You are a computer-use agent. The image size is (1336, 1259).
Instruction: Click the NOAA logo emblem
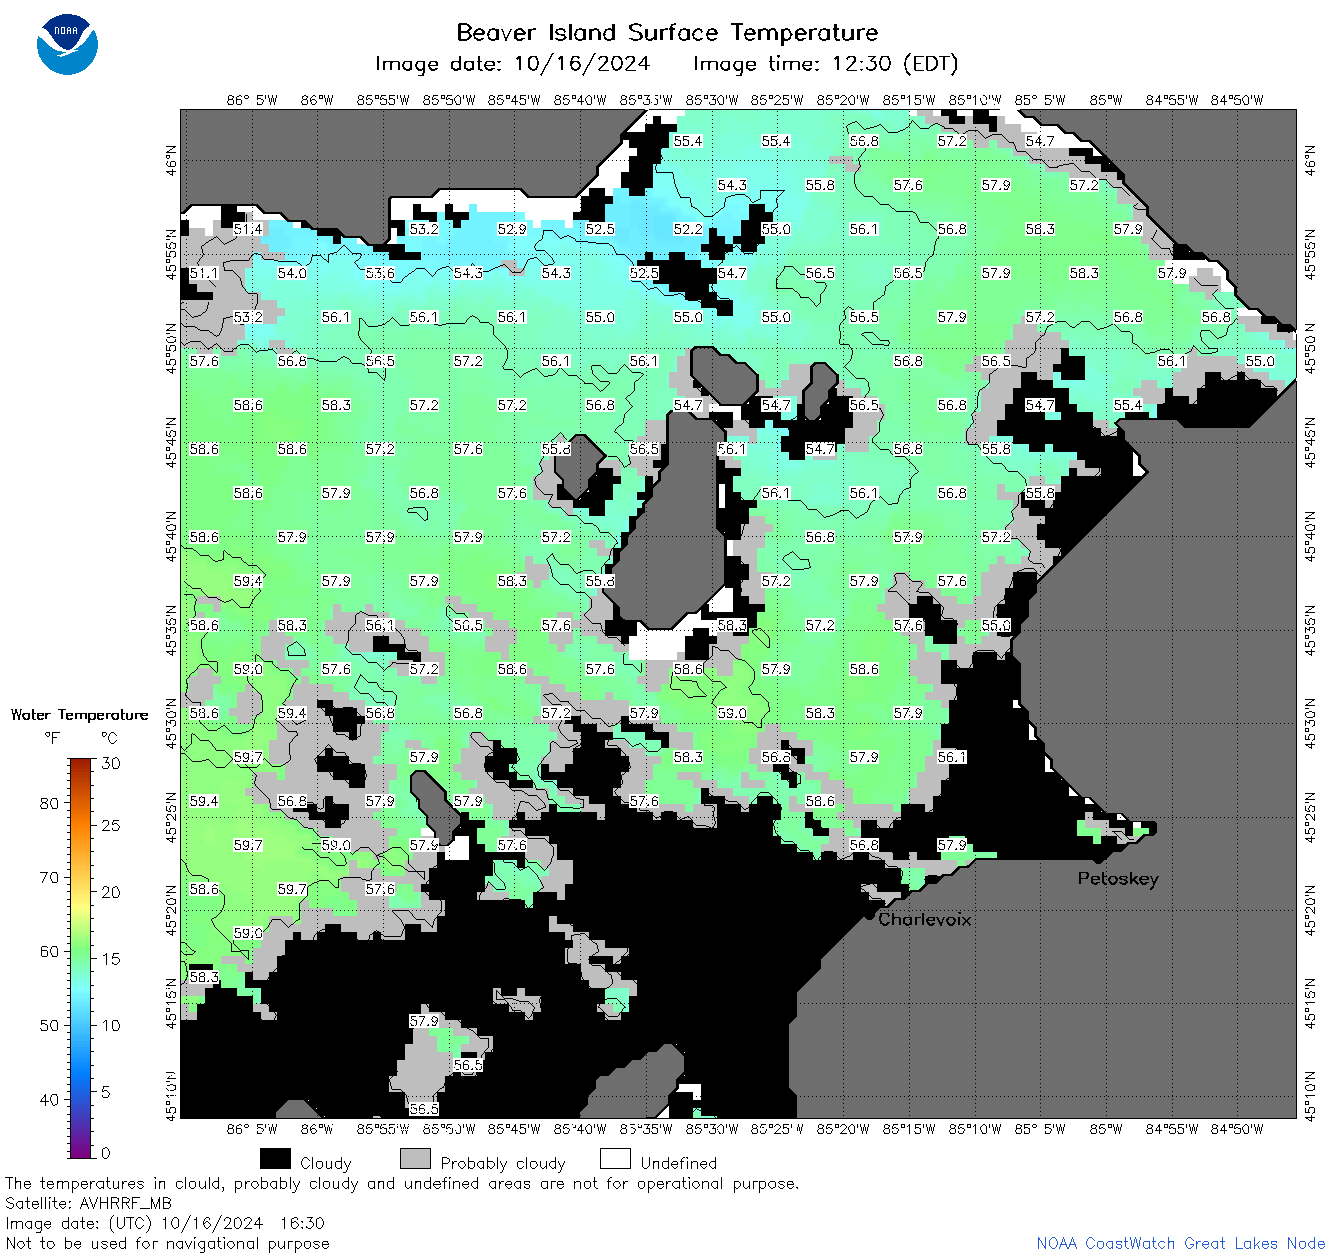point(67,44)
